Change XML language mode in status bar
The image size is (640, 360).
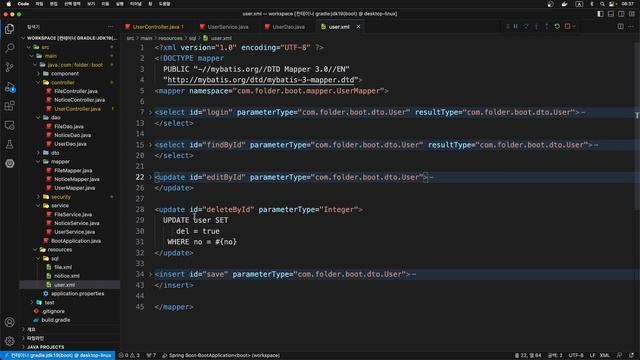[x=605, y=356]
